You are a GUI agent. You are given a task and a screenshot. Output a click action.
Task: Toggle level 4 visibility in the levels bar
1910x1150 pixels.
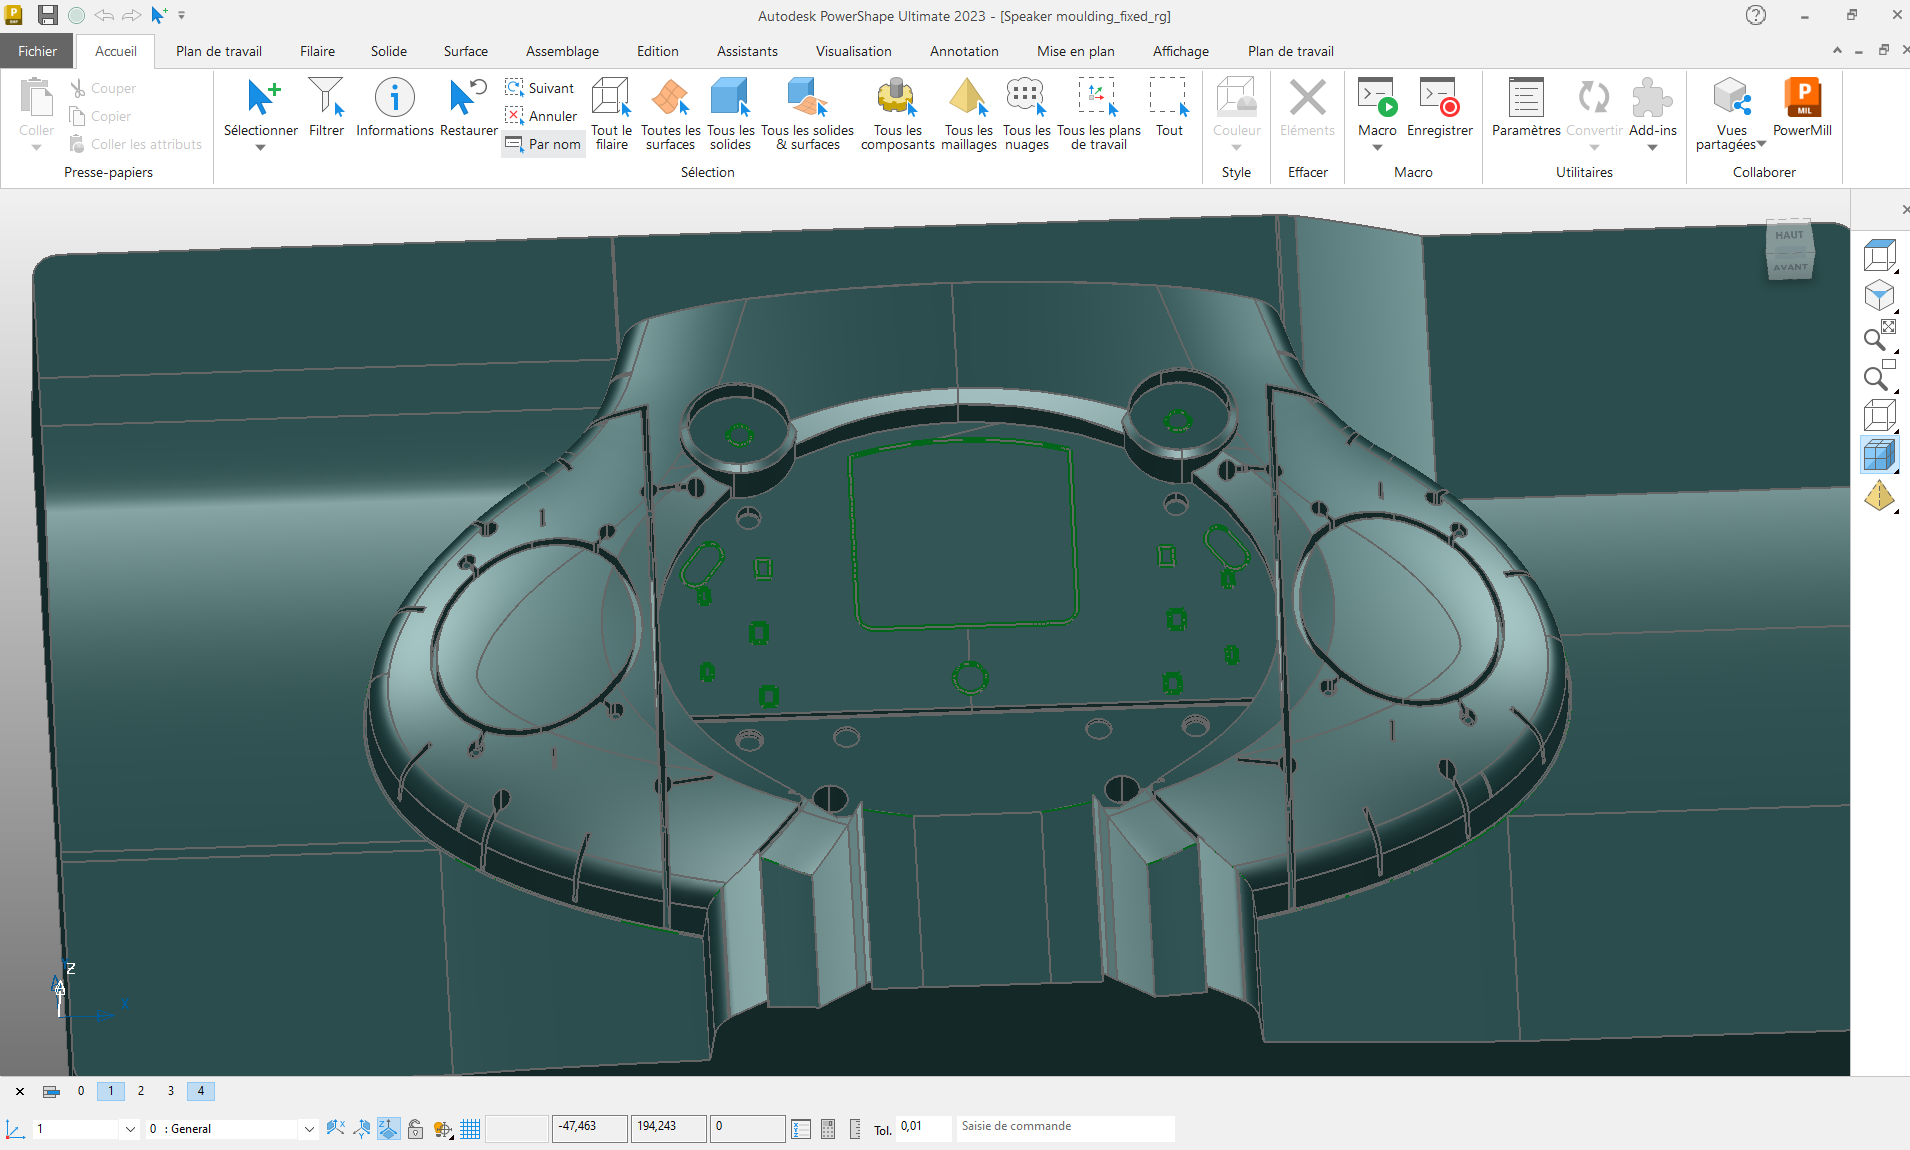(201, 1091)
